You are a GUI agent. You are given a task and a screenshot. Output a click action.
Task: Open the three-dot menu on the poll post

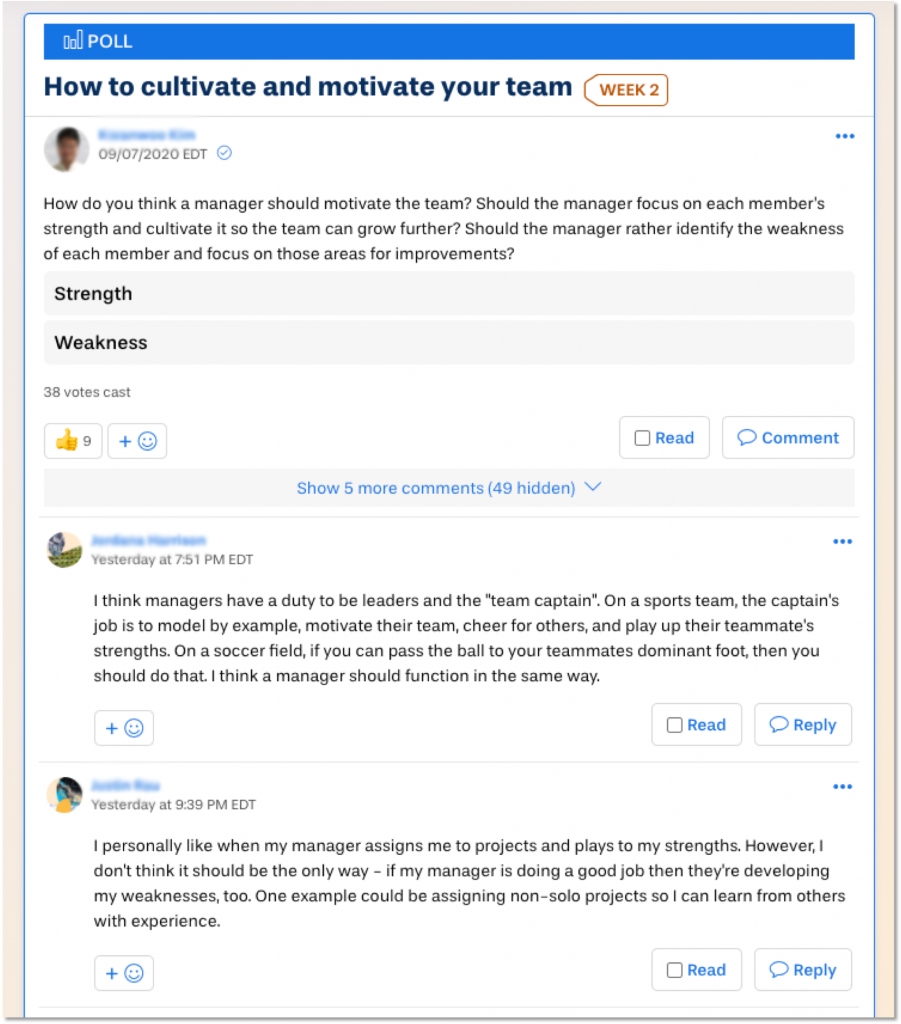(845, 136)
